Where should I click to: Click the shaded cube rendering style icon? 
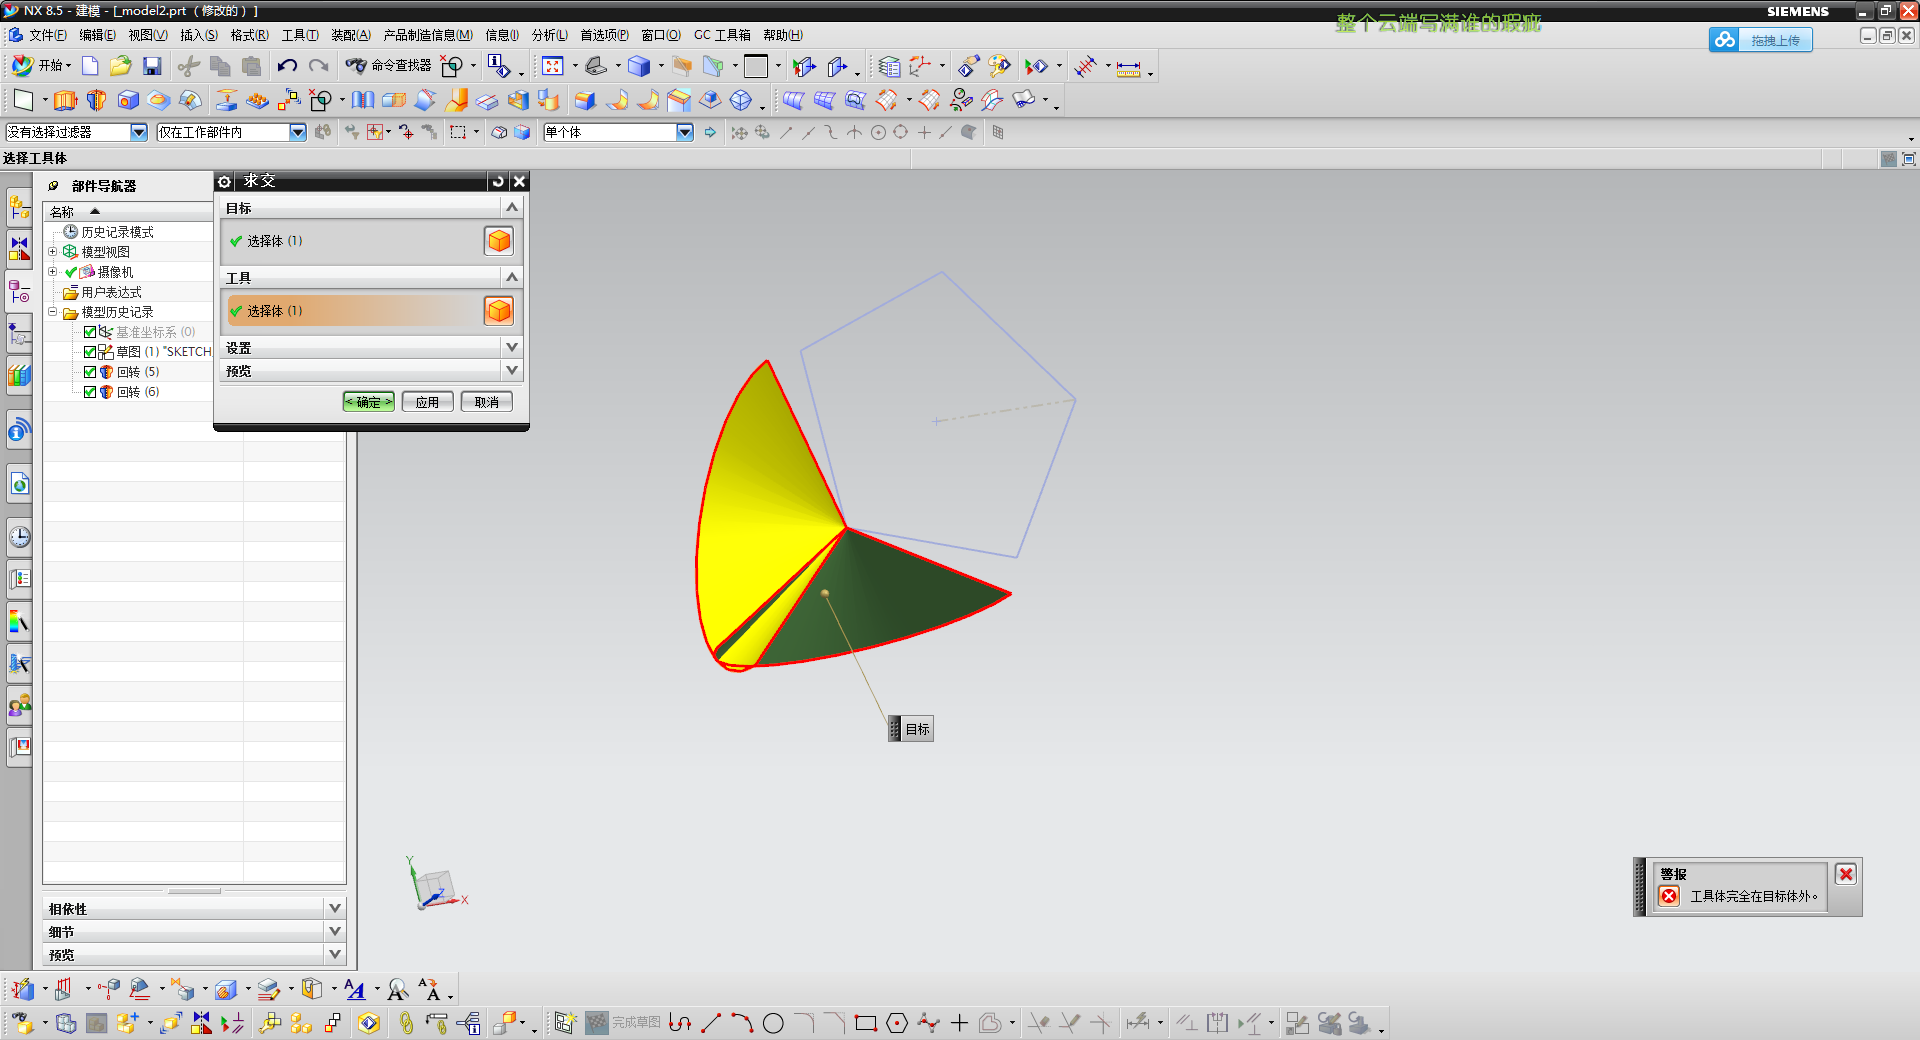pyautogui.click(x=639, y=67)
